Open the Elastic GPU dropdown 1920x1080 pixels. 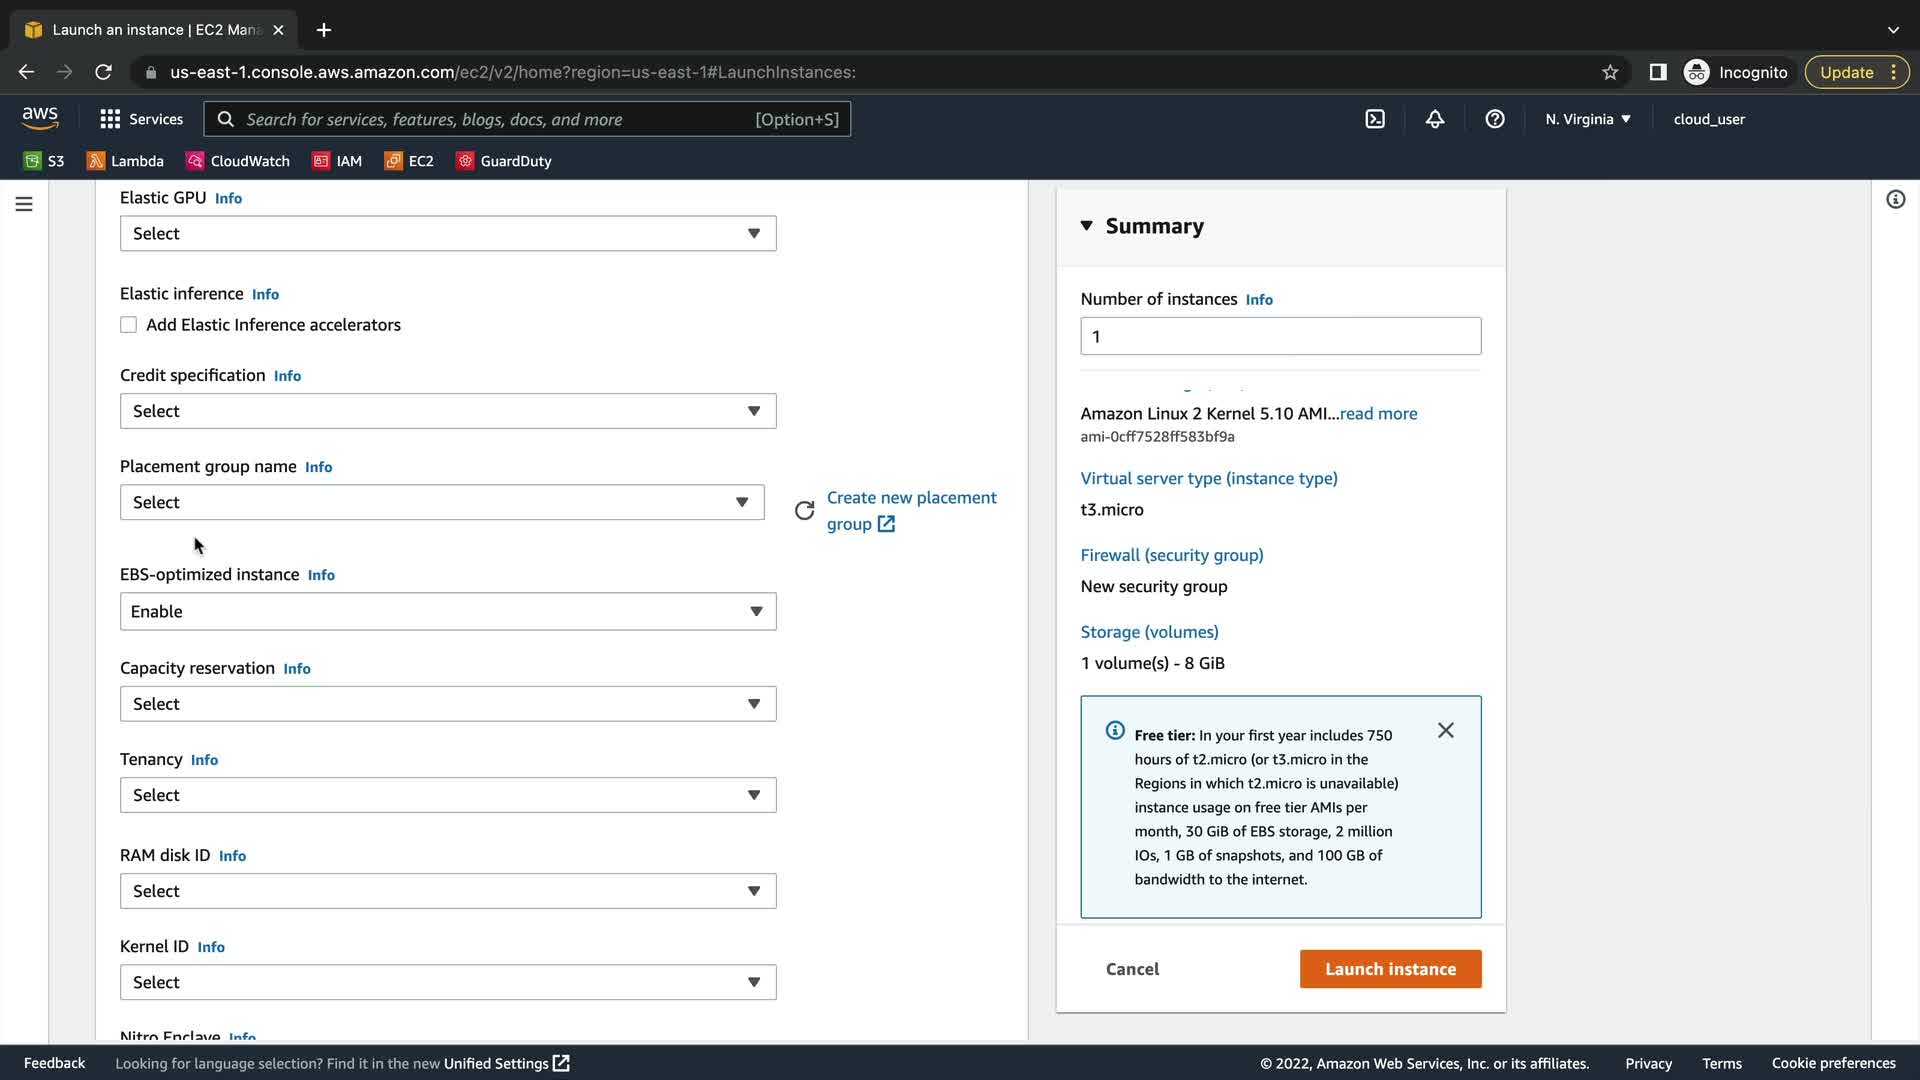[x=447, y=234]
